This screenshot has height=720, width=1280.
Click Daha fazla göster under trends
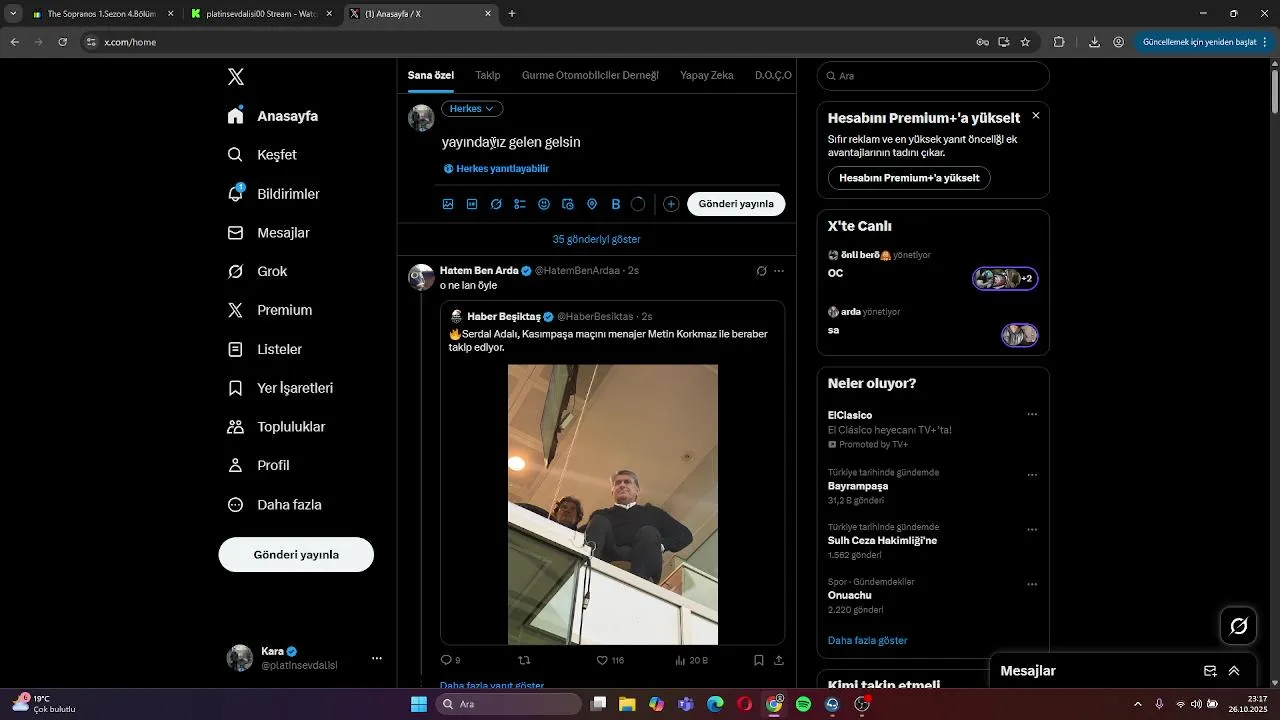click(x=868, y=640)
